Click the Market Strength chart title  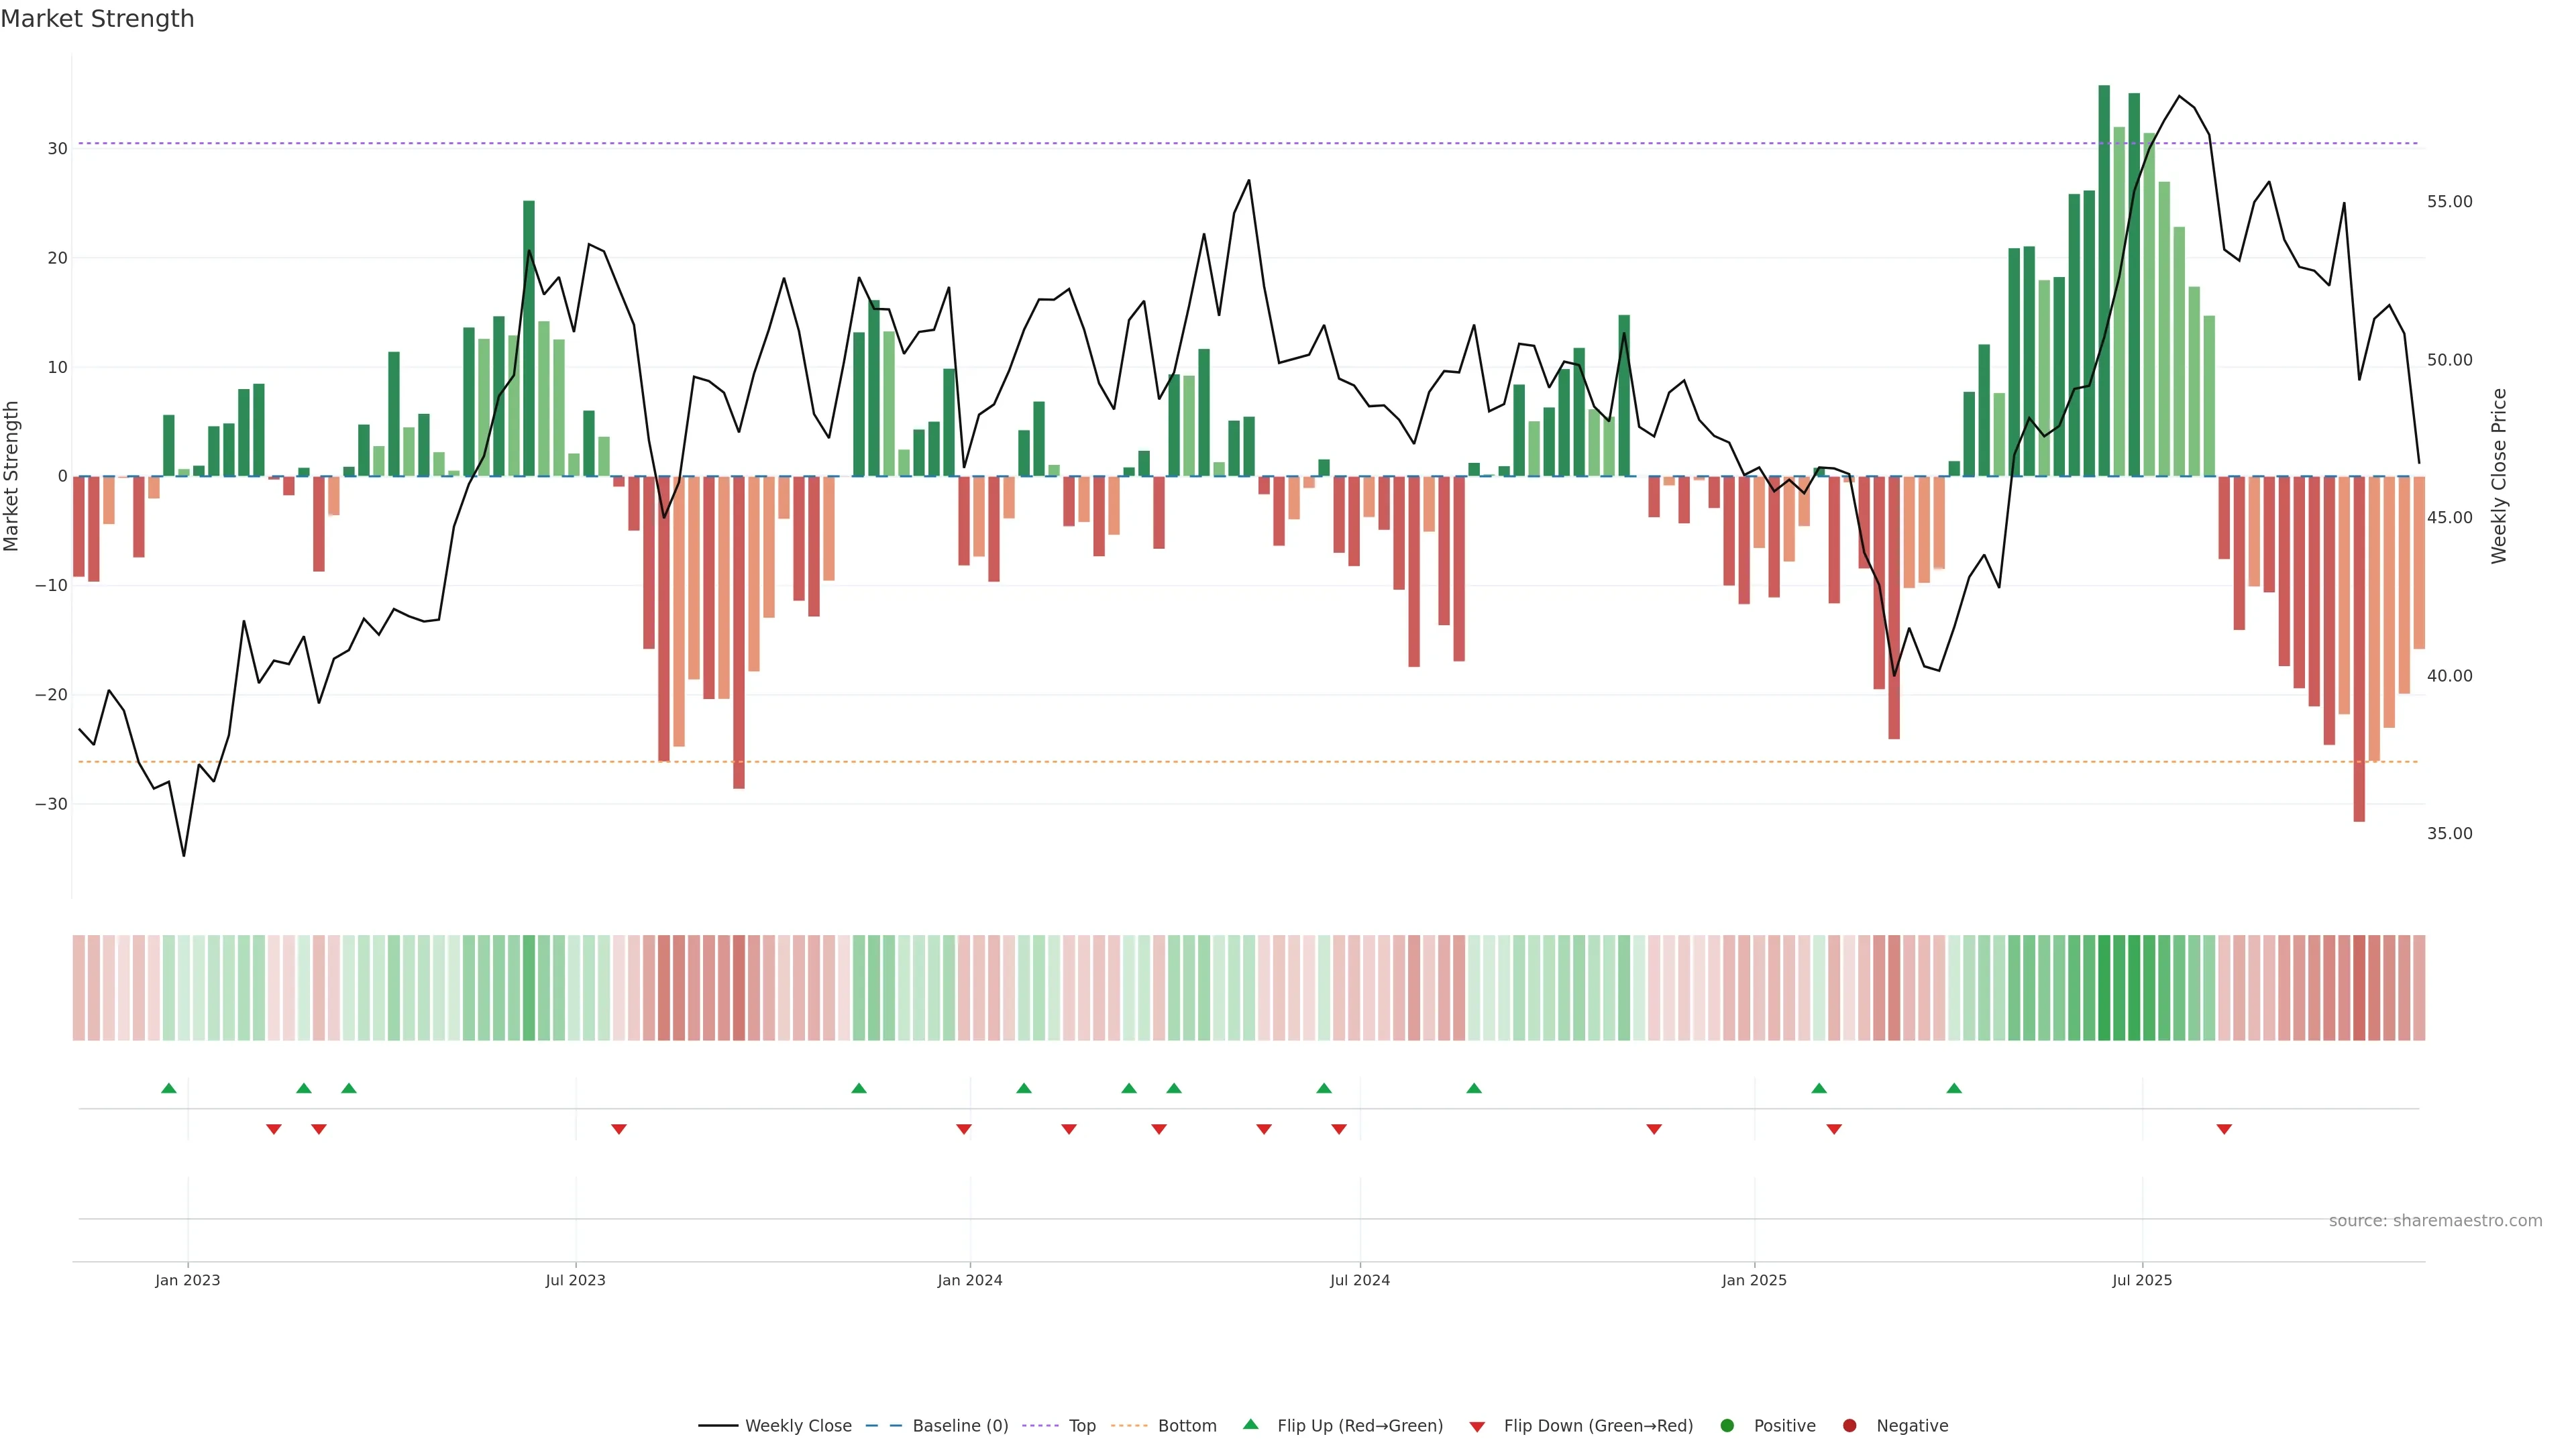tap(97, 19)
